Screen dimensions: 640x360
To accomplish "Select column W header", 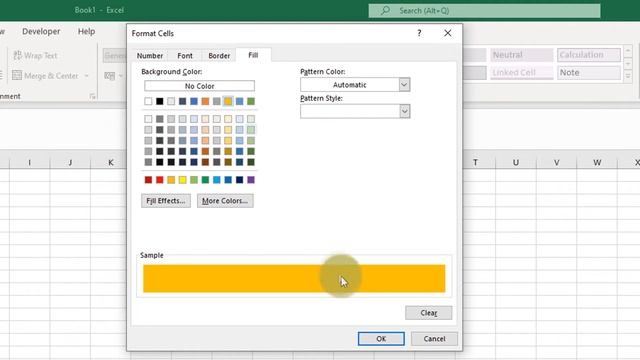I will point(597,162).
